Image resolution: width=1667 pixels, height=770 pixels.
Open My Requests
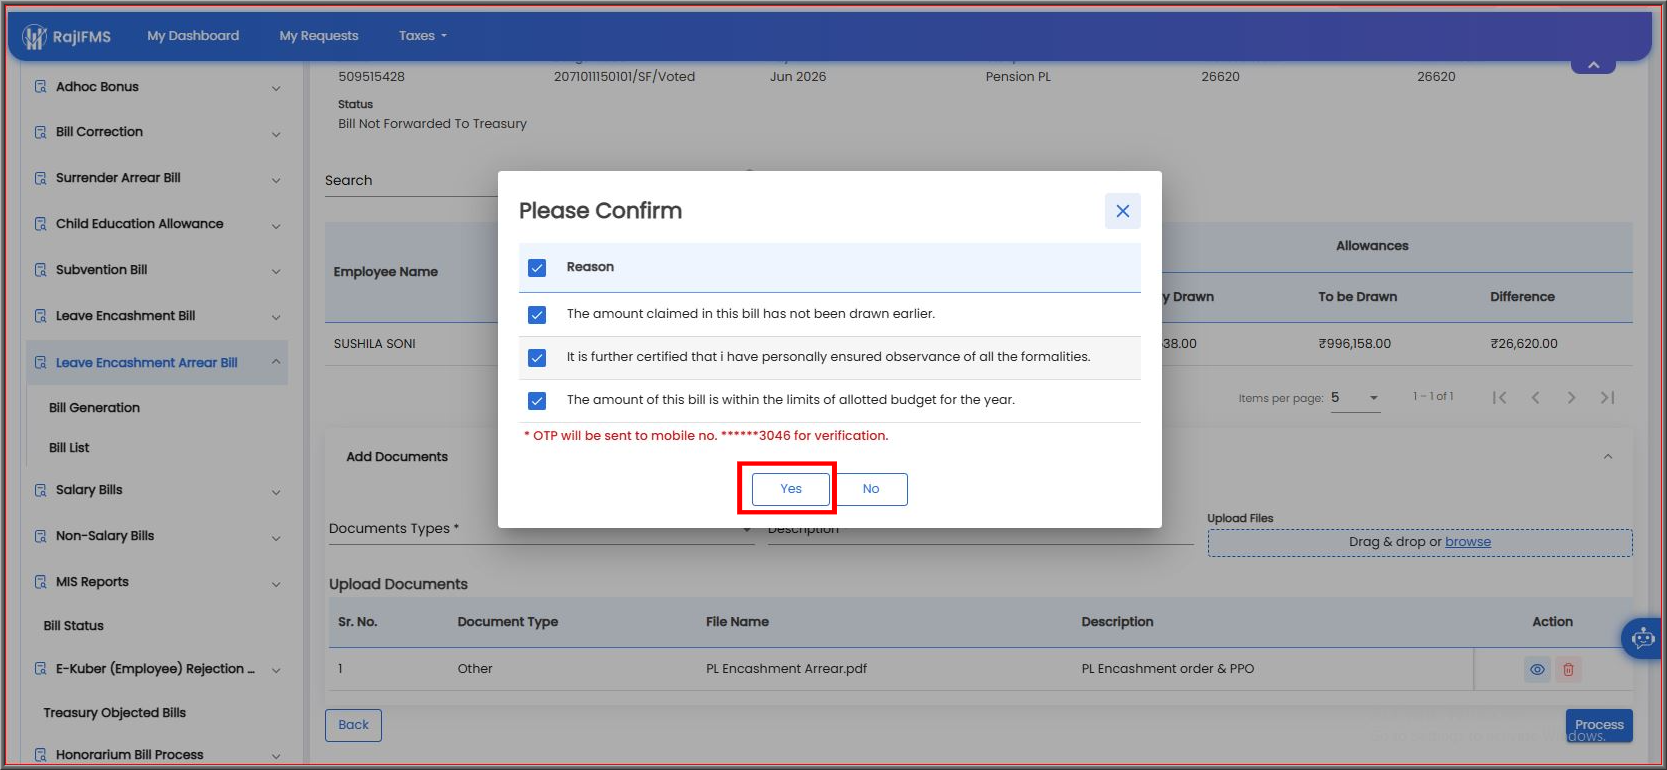[319, 36]
